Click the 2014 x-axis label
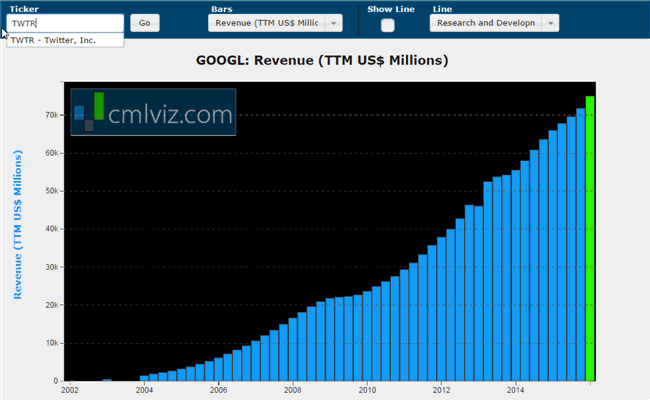Screen dimensions: 650x400 515,390
